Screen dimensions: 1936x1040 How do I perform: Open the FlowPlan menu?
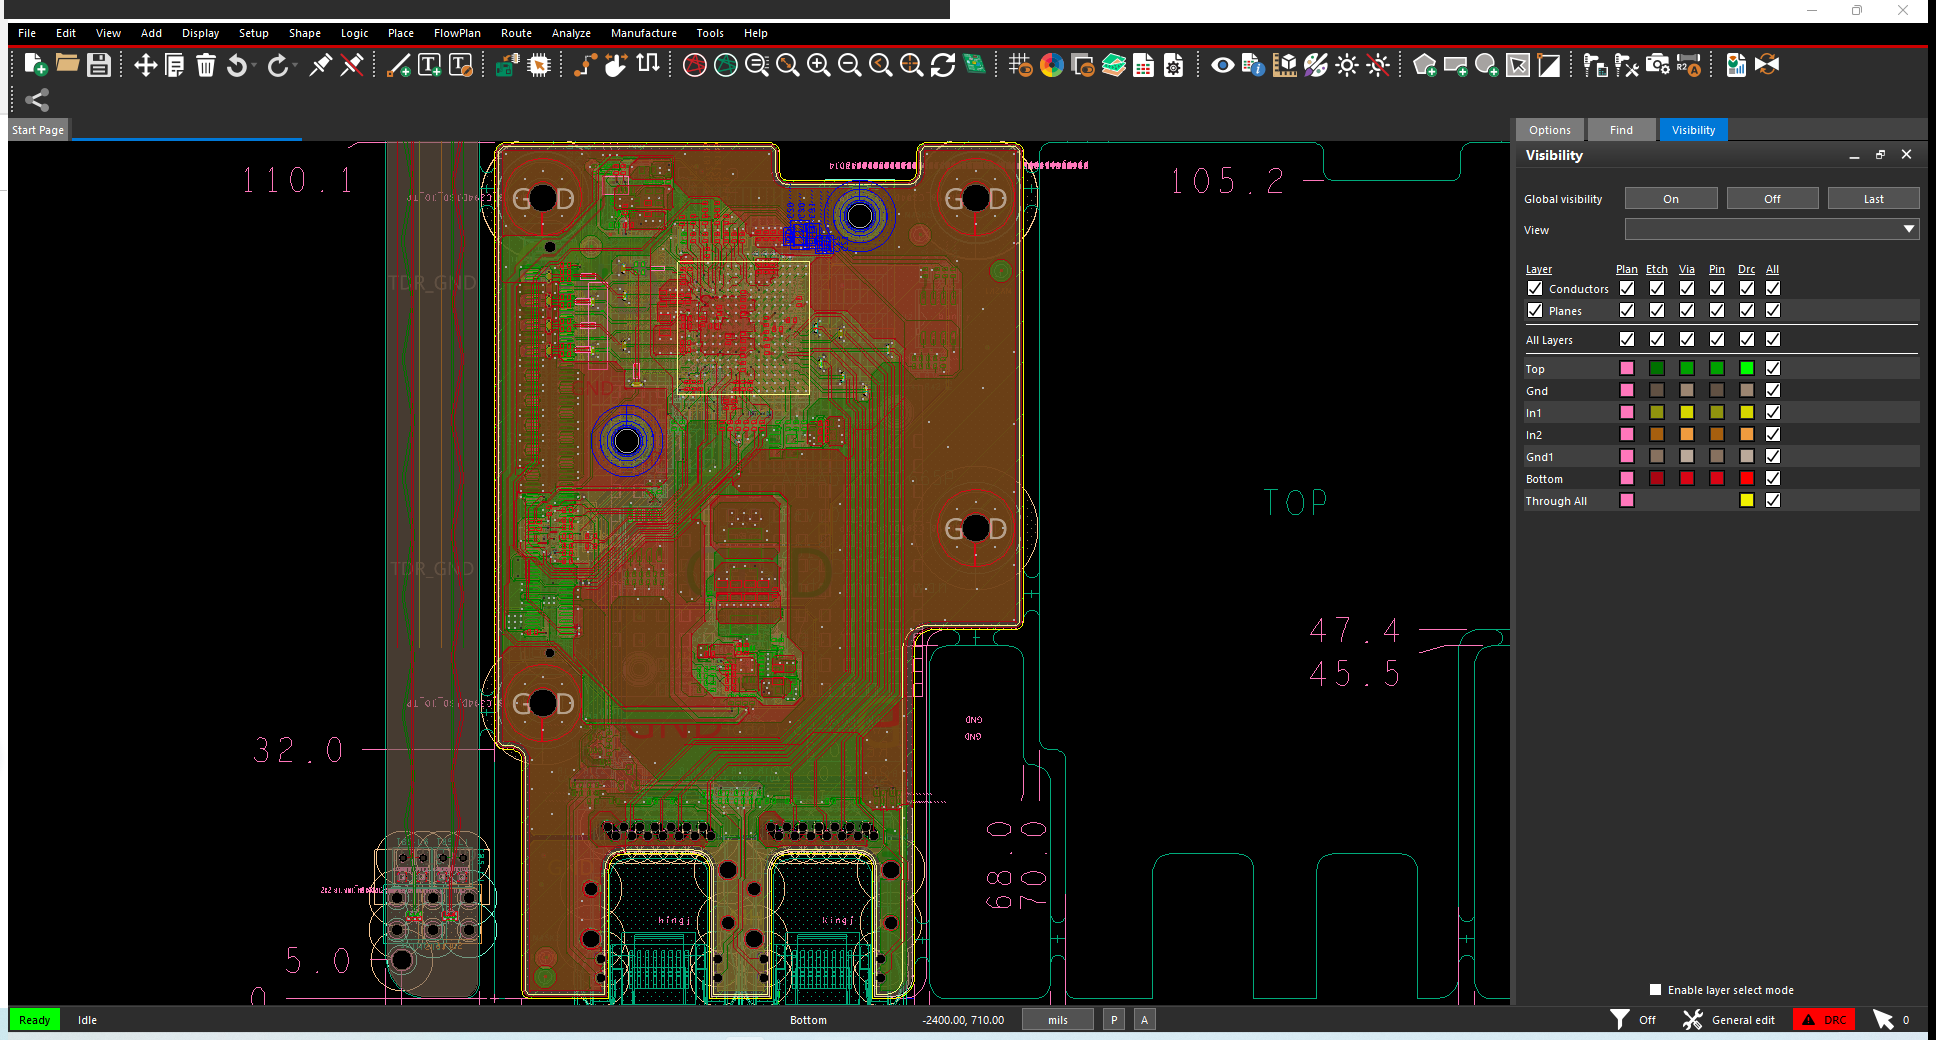tap(457, 33)
